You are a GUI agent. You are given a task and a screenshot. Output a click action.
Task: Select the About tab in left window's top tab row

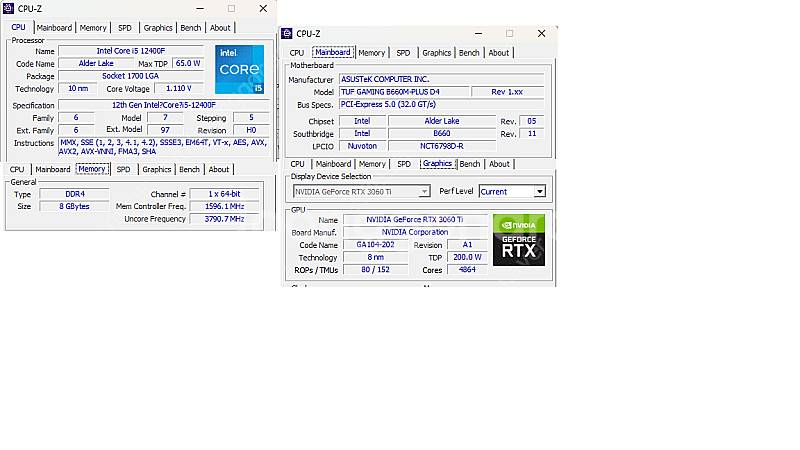coord(220,28)
